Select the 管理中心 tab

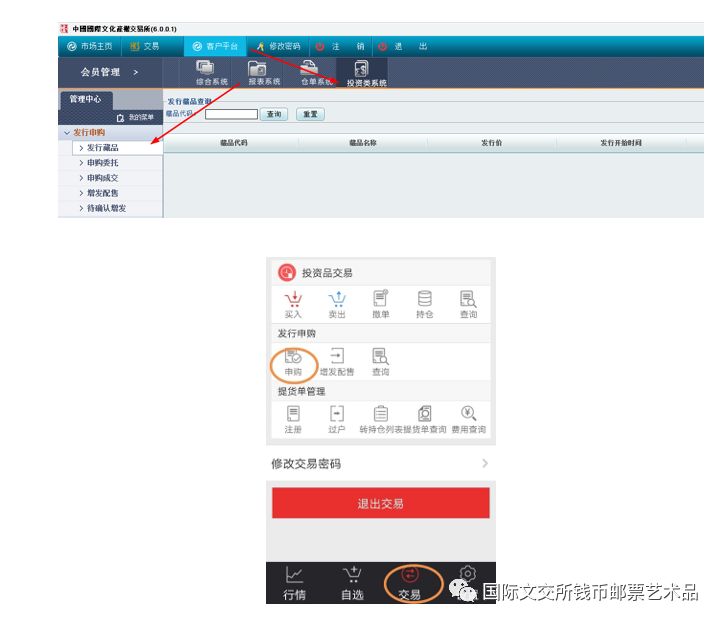coord(86,99)
